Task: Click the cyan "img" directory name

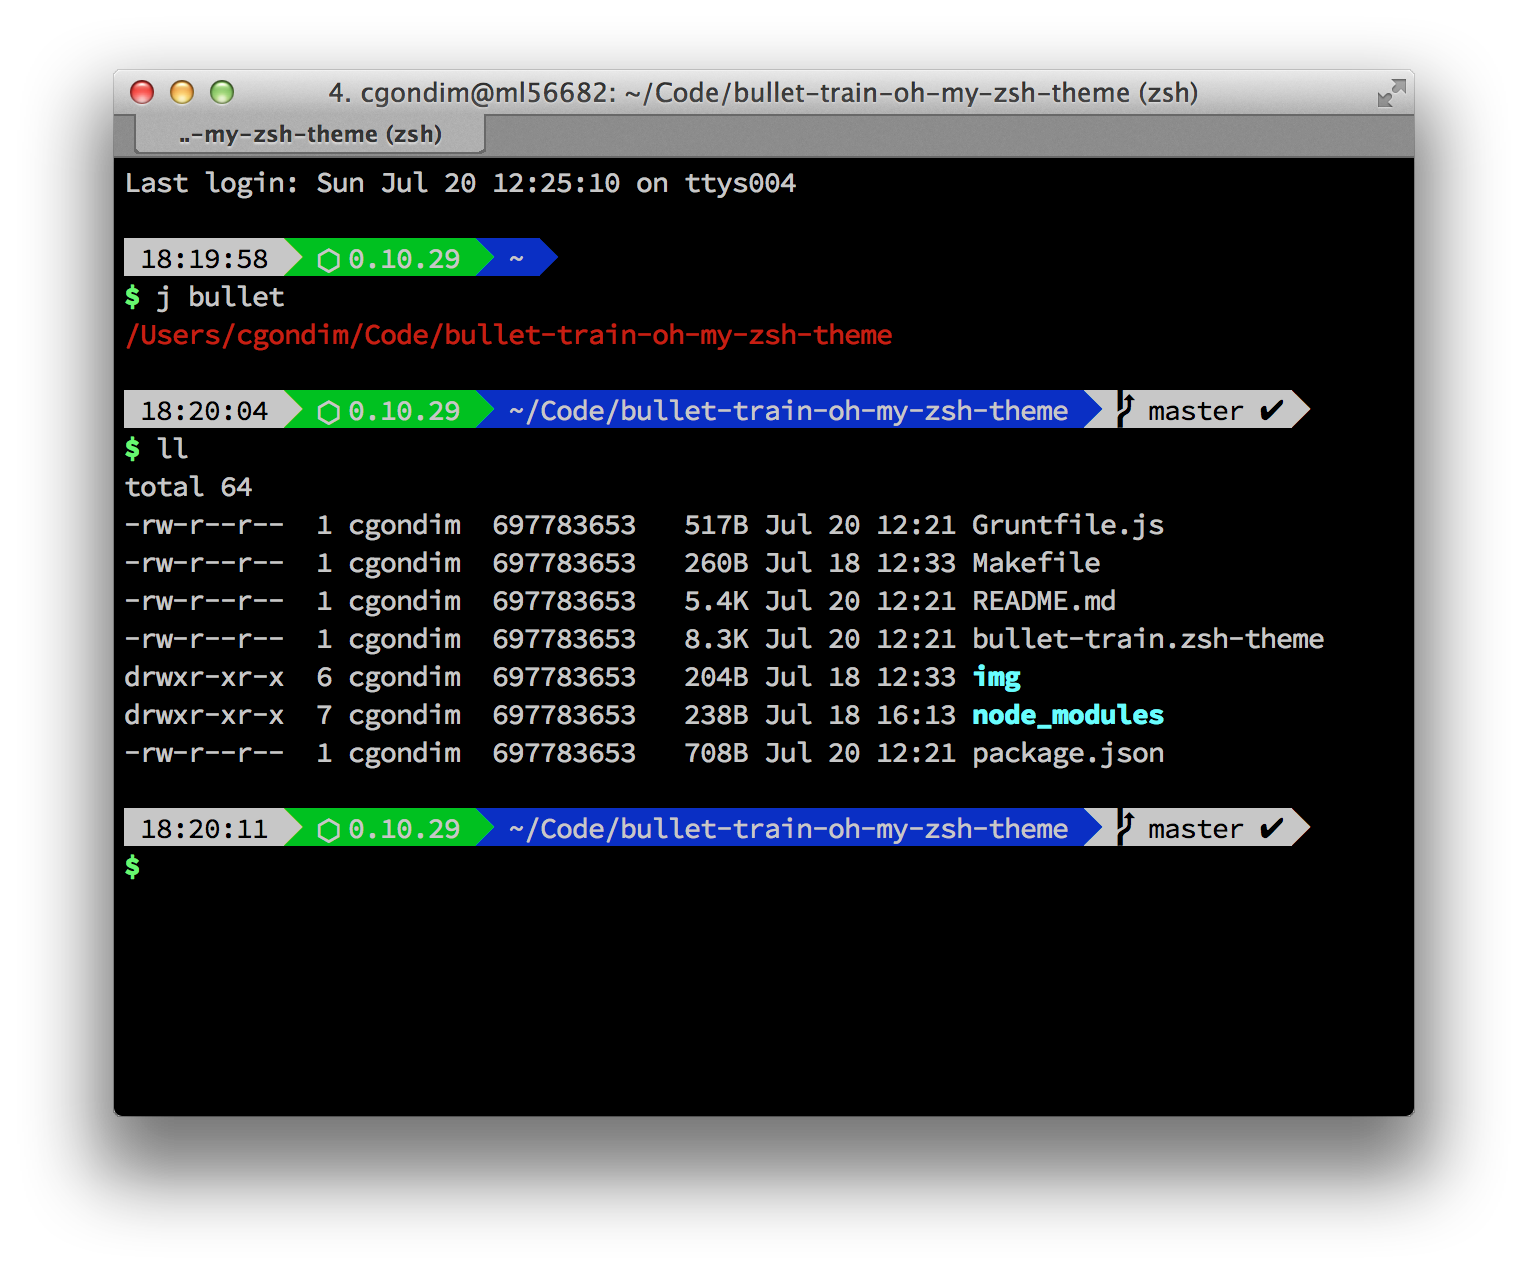Action: click(996, 678)
